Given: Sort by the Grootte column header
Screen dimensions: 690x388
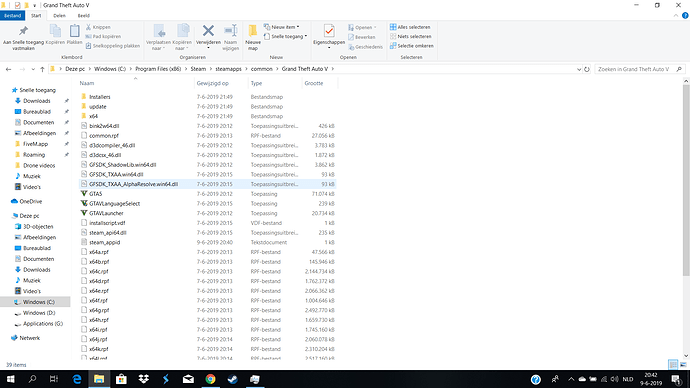Looking at the screenshot, I should tap(314, 83).
